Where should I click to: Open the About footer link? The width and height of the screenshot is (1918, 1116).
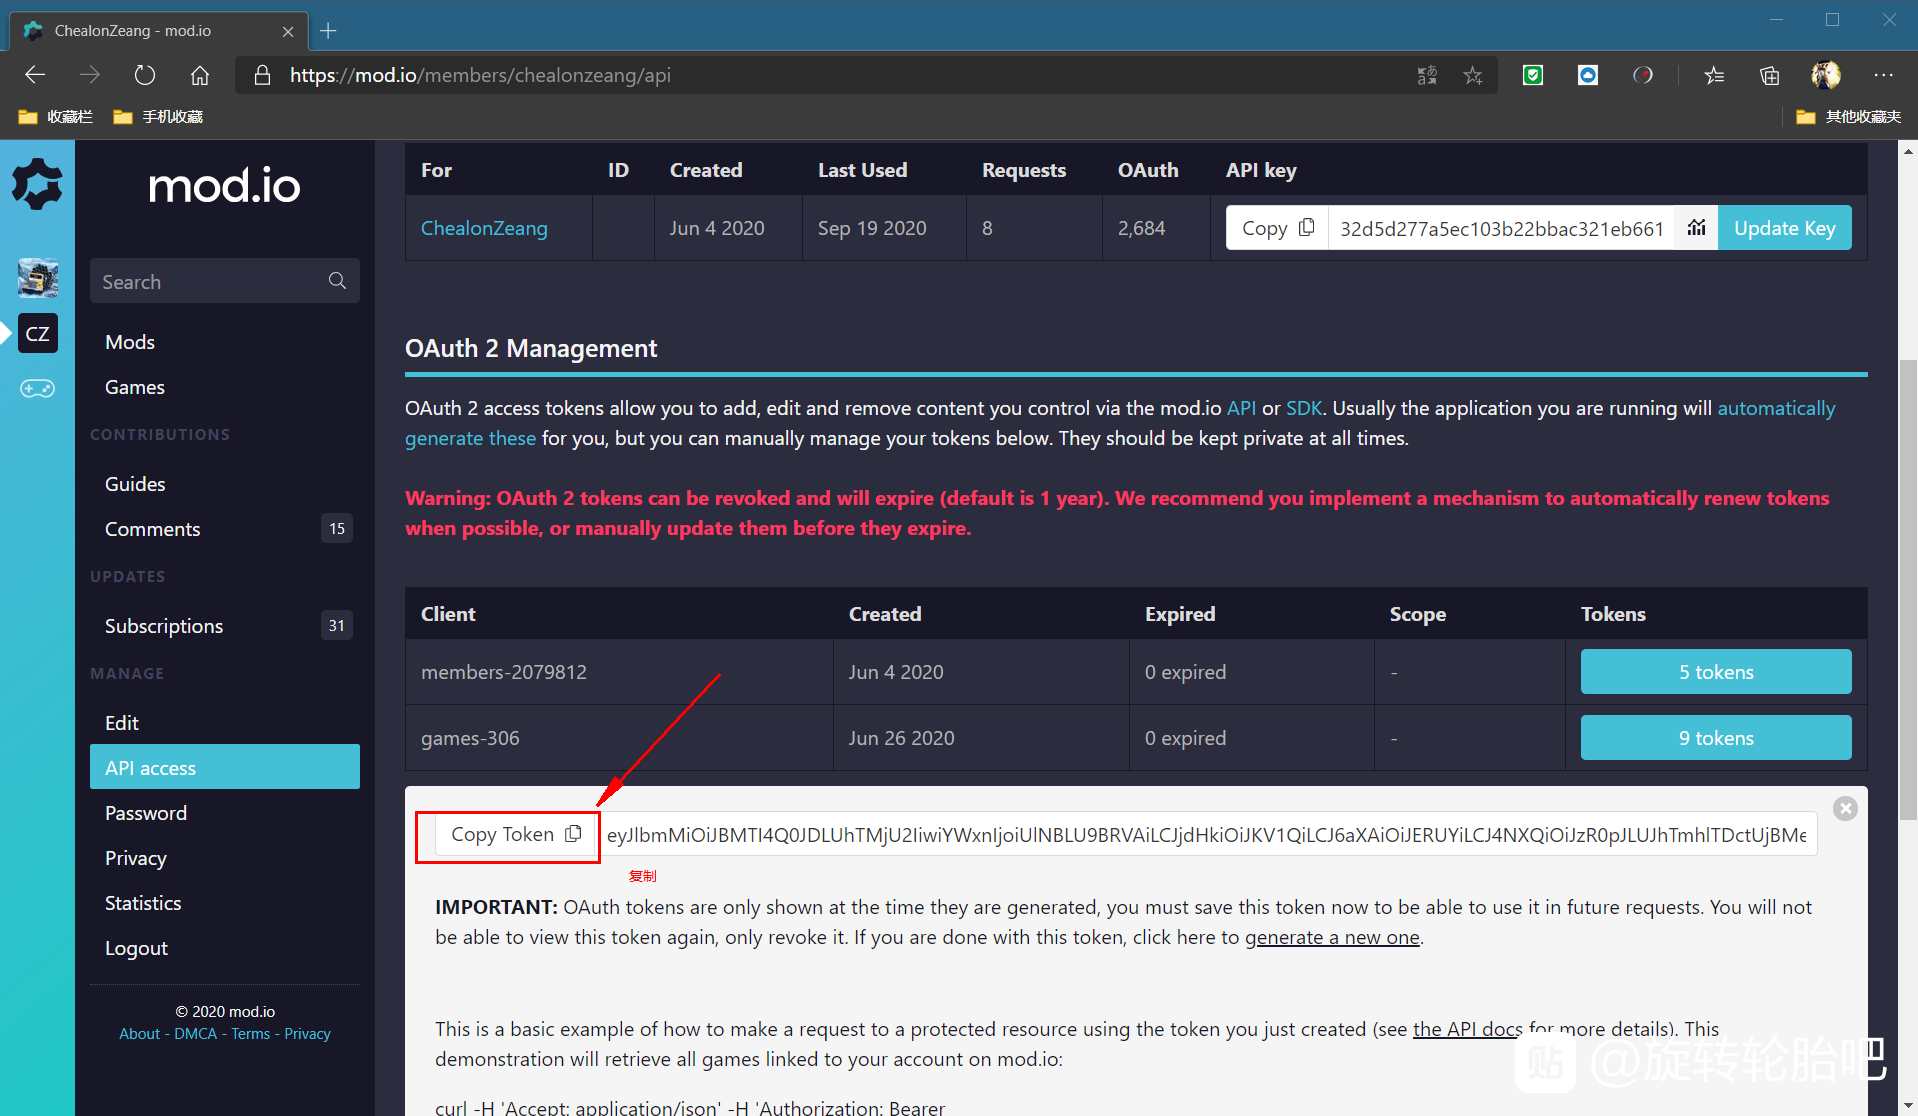pyautogui.click(x=139, y=1034)
